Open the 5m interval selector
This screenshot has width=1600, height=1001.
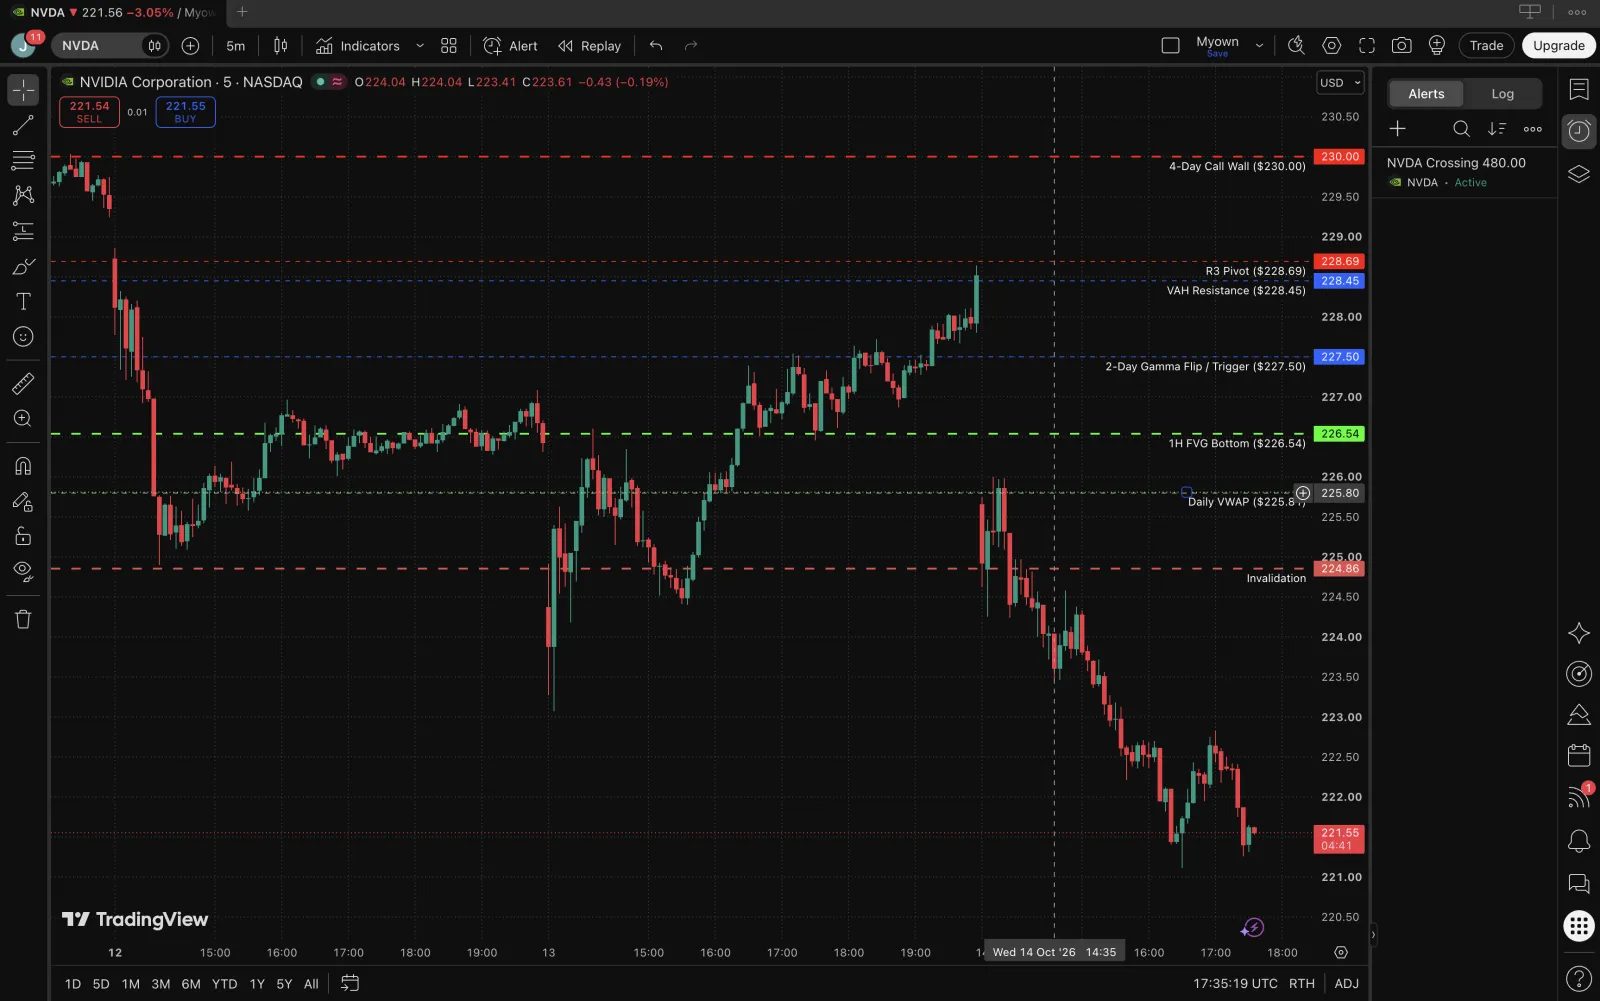(x=236, y=46)
